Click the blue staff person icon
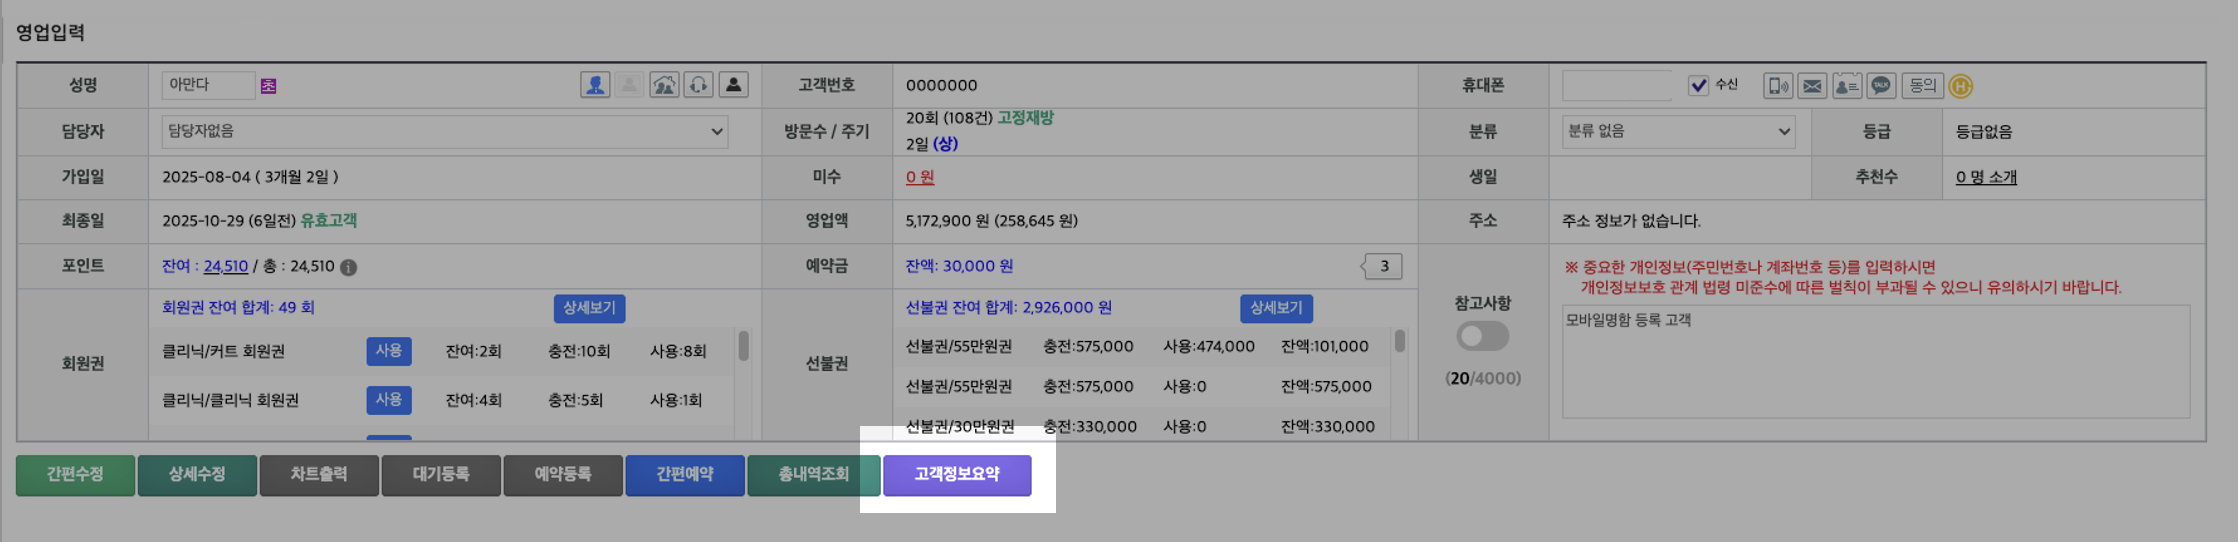The image size is (2238, 542). (595, 85)
